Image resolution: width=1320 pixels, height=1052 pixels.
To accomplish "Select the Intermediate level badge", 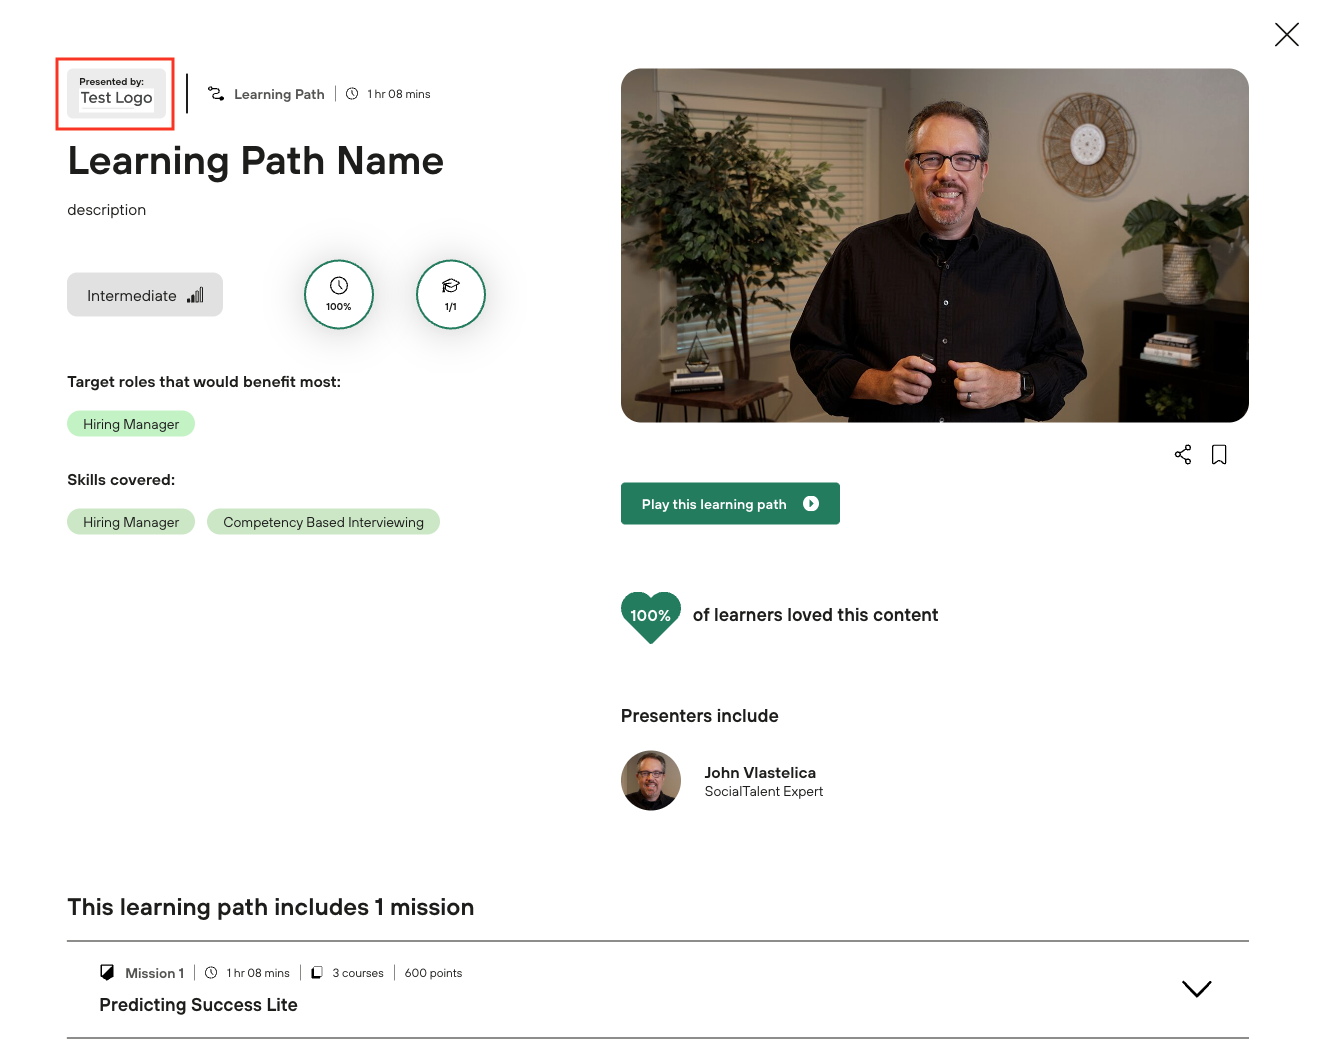I will coord(145,295).
